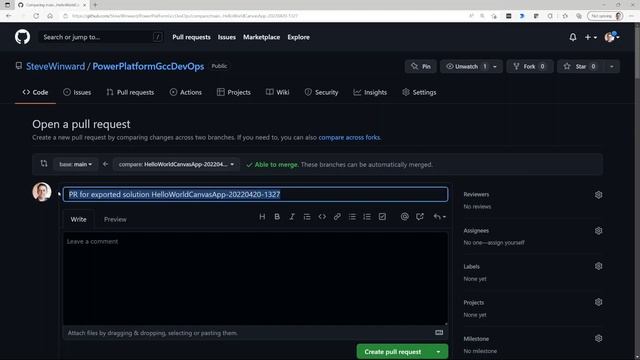Edit Milestone with gear icon
This screenshot has width=640, height=360.
click(598, 338)
